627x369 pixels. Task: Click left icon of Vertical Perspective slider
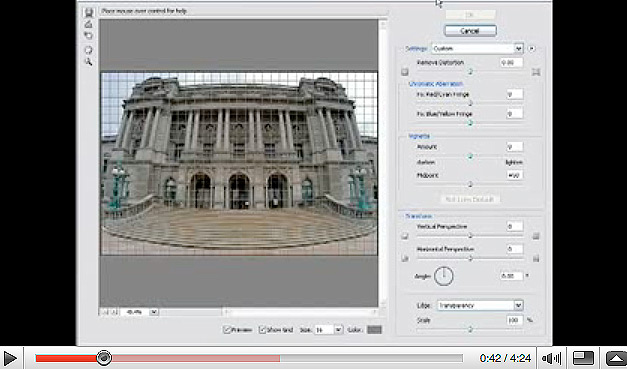tap(405, 236)
